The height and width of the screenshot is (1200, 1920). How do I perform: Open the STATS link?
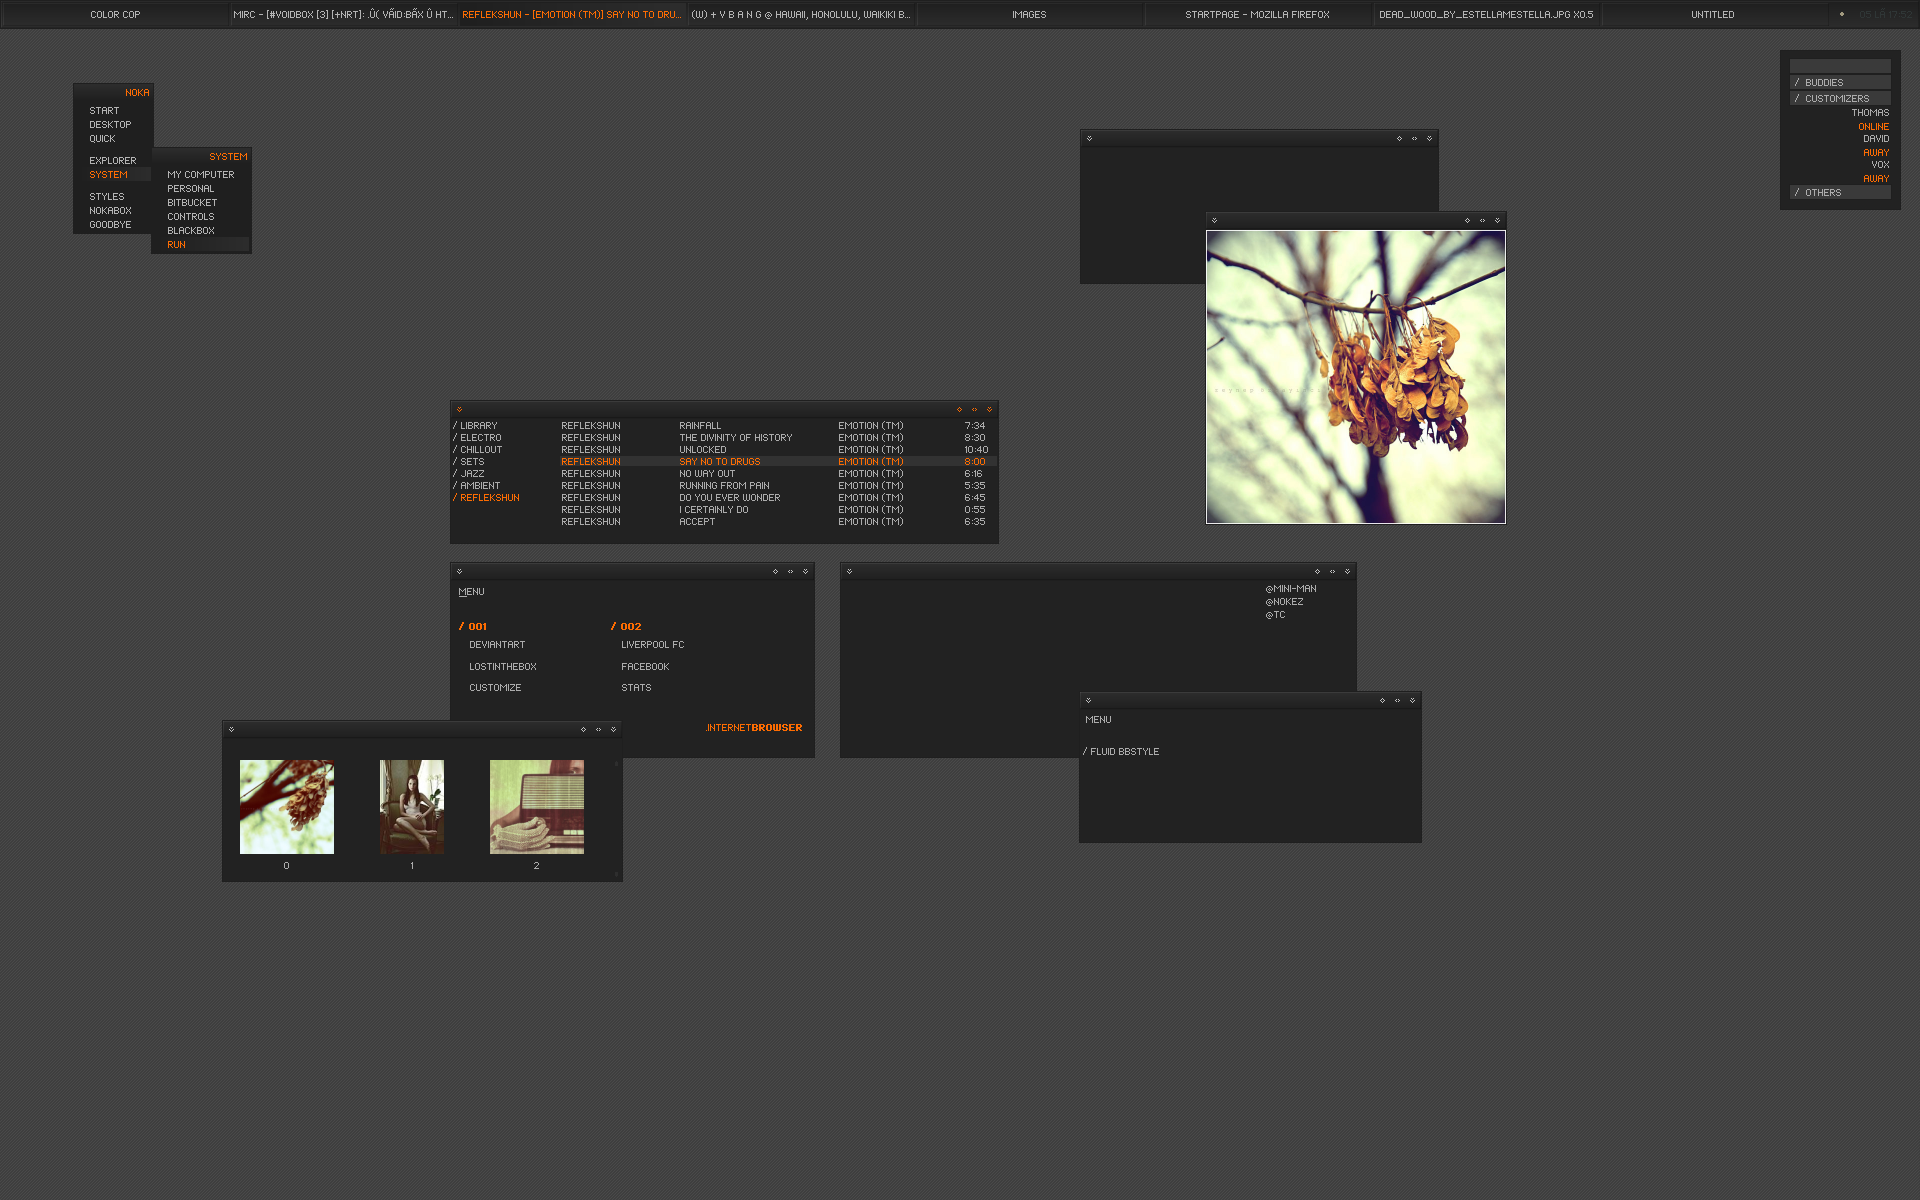click(636, 687)
